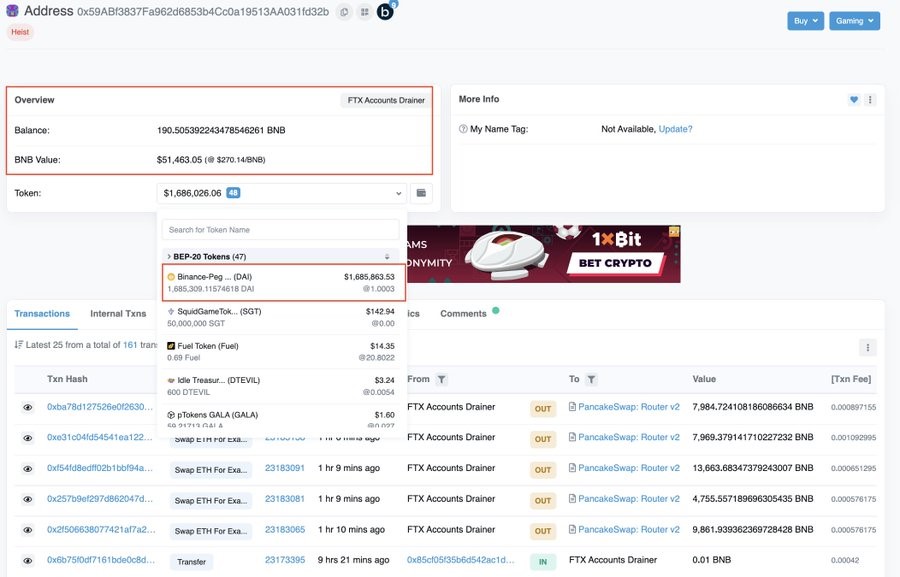Image resolution: width=900 pixels, height=577 pixels.
Task: Click value 7,984.724108186086634 BNB
Action: pyautogui.click(x=752, y=407)
